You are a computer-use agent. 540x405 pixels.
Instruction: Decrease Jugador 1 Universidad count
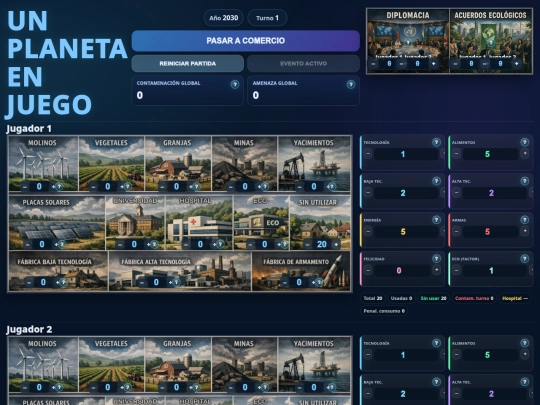click(x=120, y=245)
